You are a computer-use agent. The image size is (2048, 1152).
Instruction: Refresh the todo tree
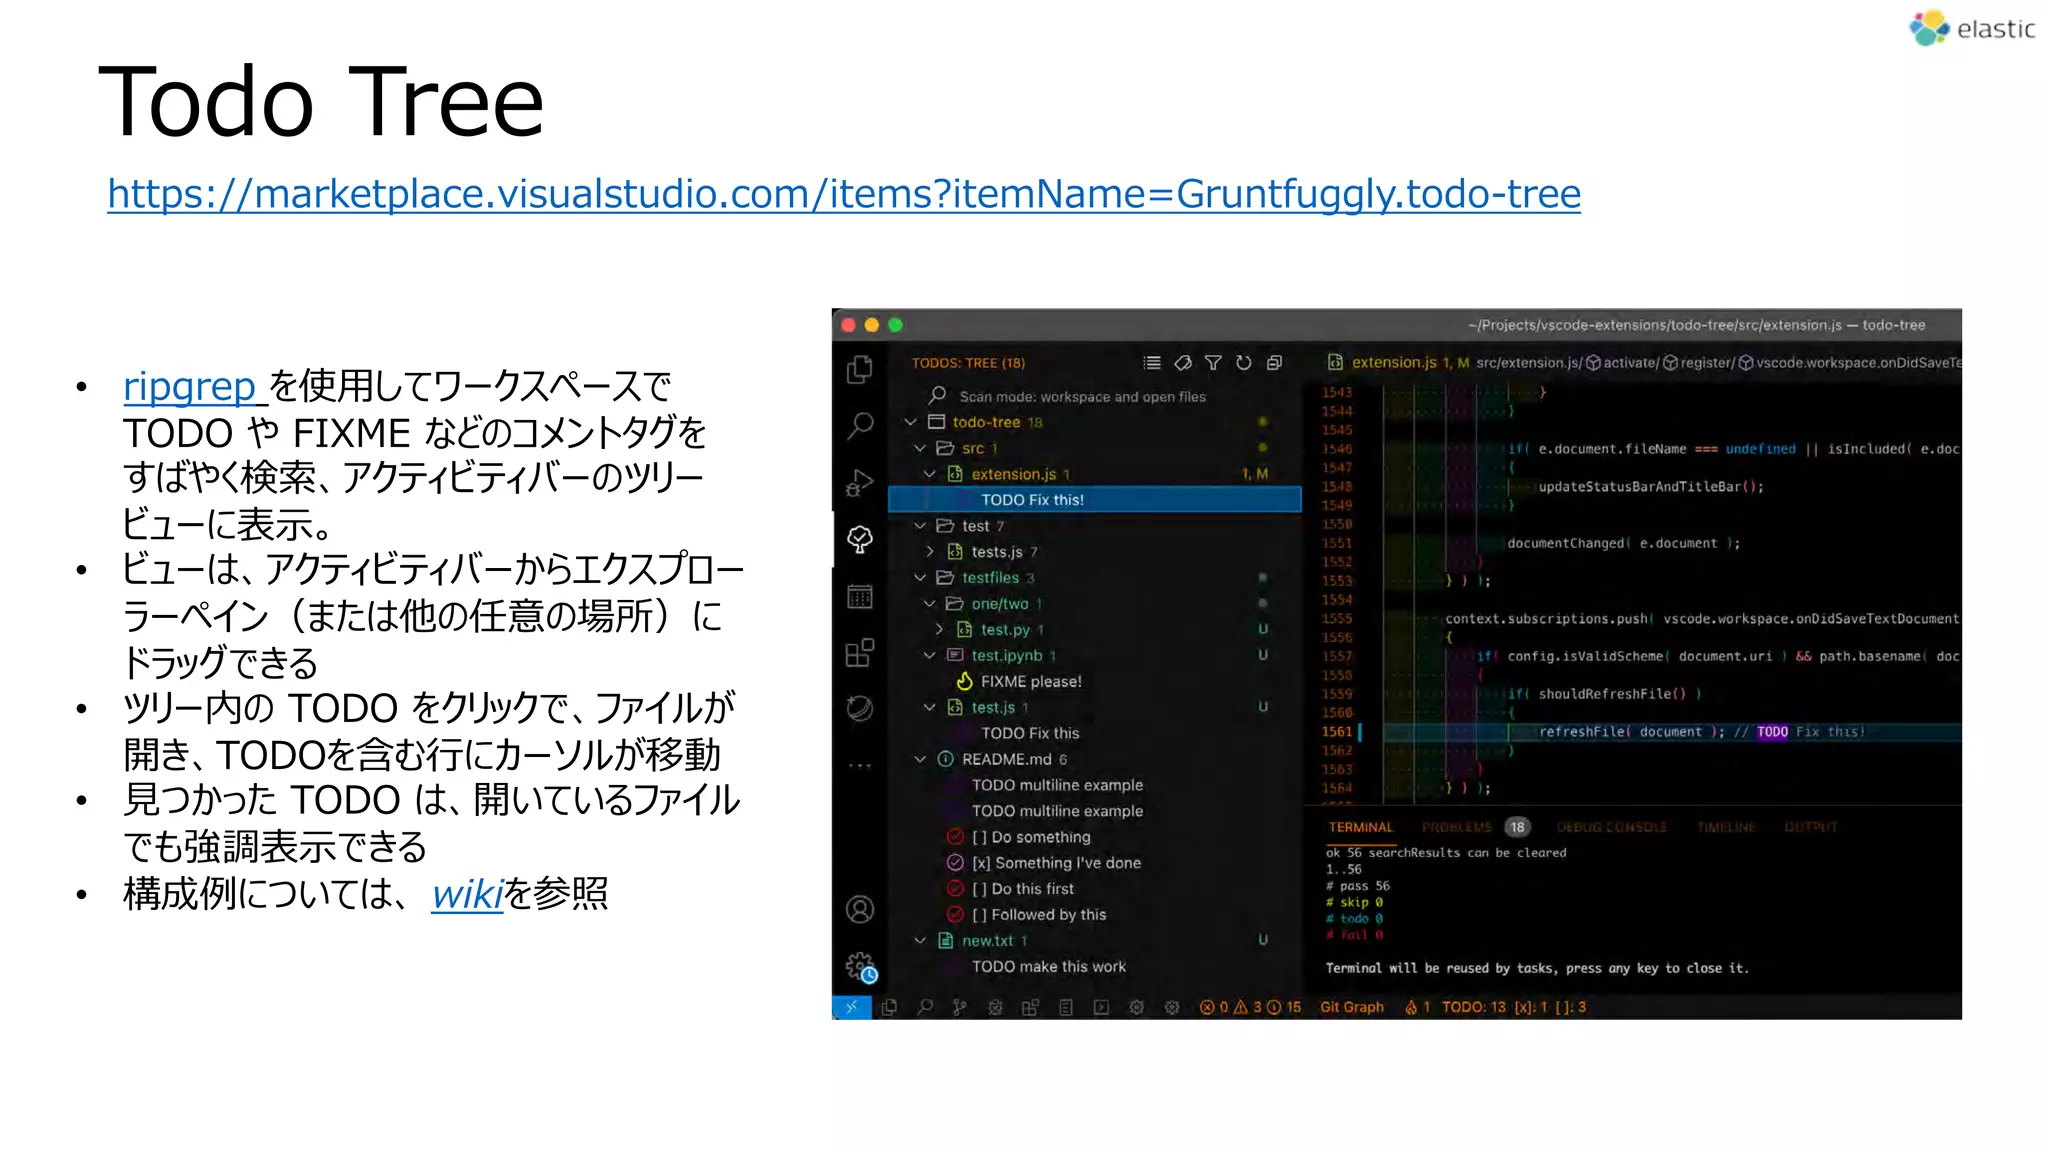point(1244,363)
